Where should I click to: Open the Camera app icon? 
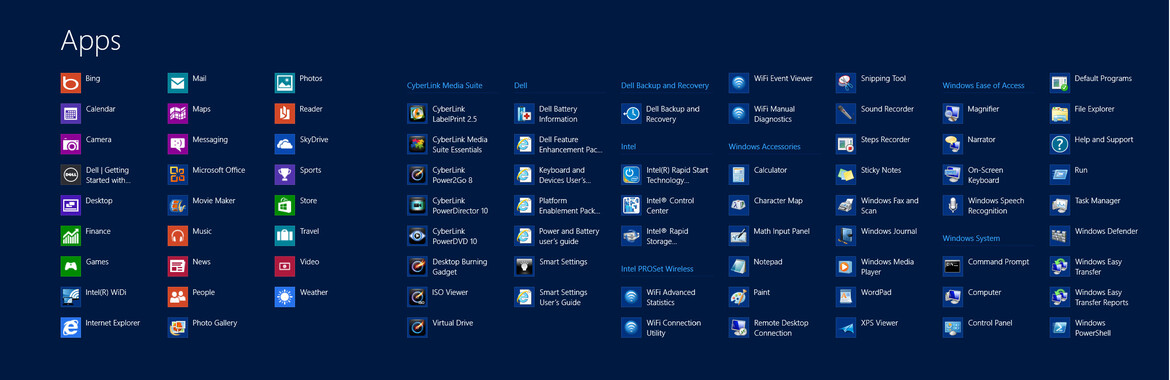71,144
